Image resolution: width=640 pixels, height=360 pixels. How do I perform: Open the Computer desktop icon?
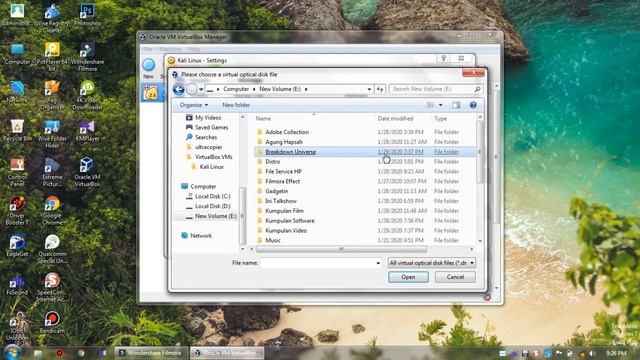click(x=17, y=54)
